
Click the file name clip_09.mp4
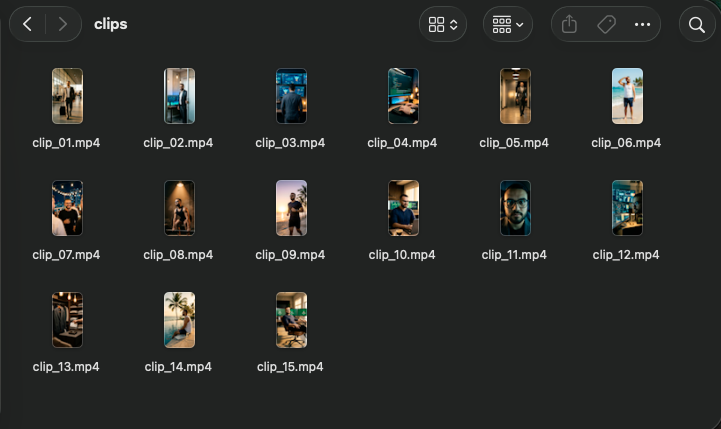[x=290, y=255]
